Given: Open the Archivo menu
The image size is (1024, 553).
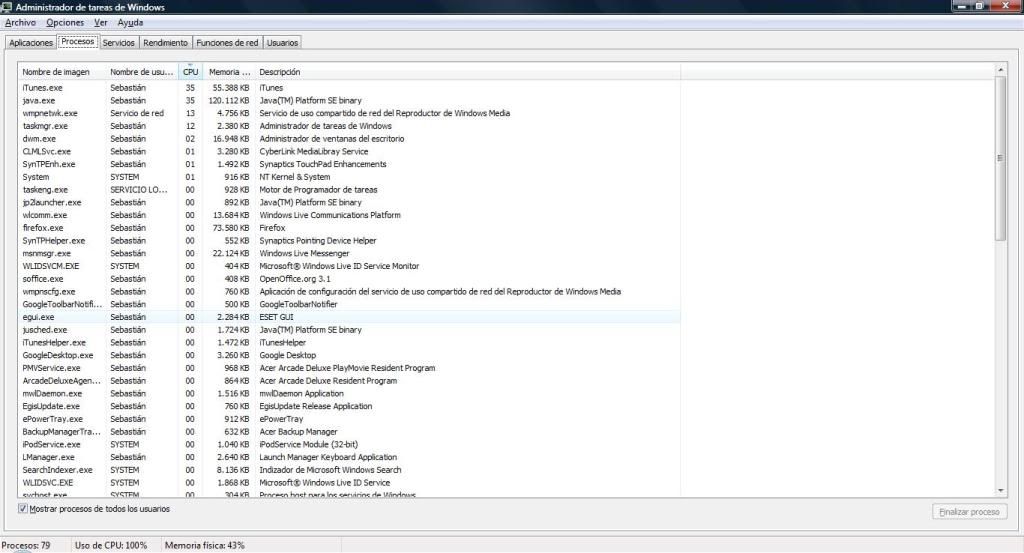Looking at the screenshot, I should [20, 22].
